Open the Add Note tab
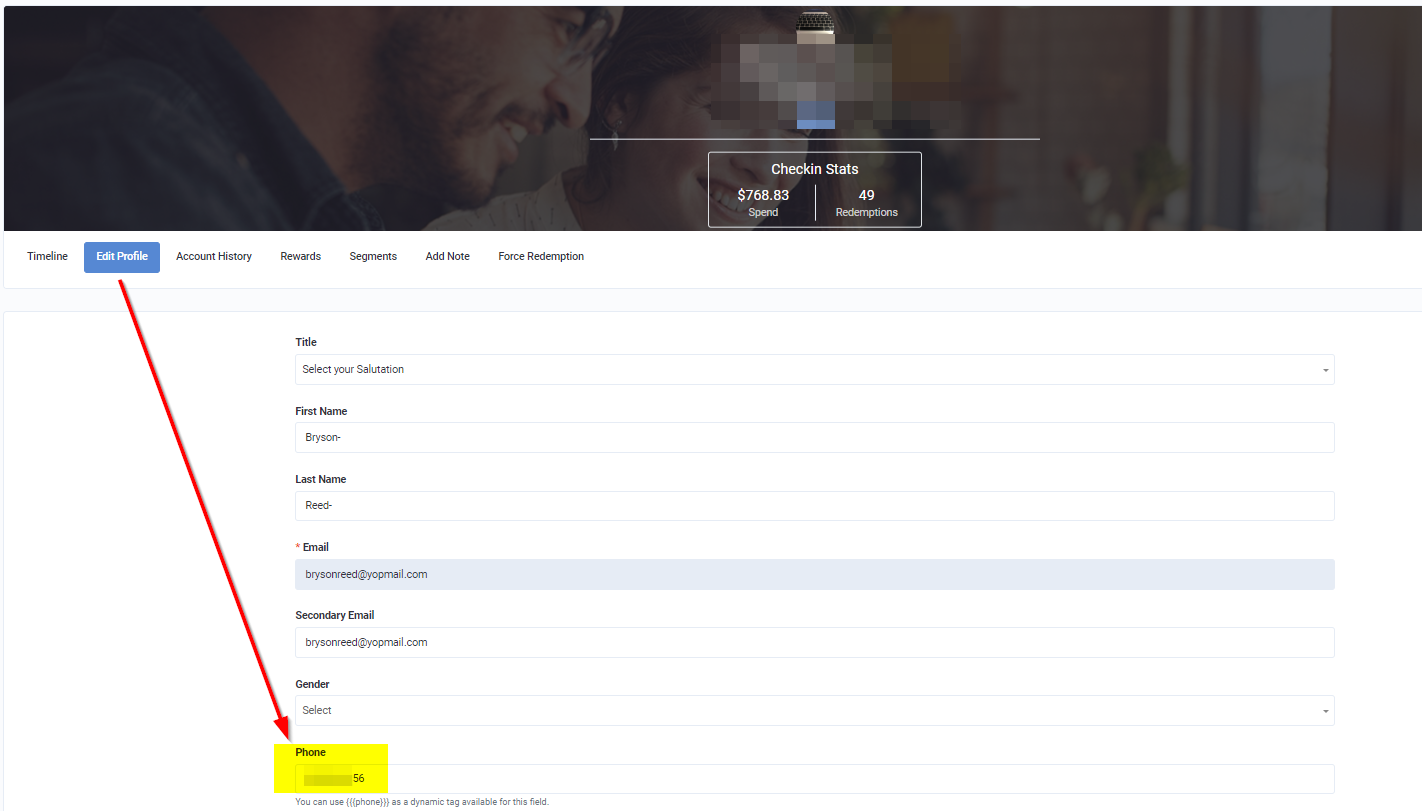The image size is (1422, 811). click(447, 256)
